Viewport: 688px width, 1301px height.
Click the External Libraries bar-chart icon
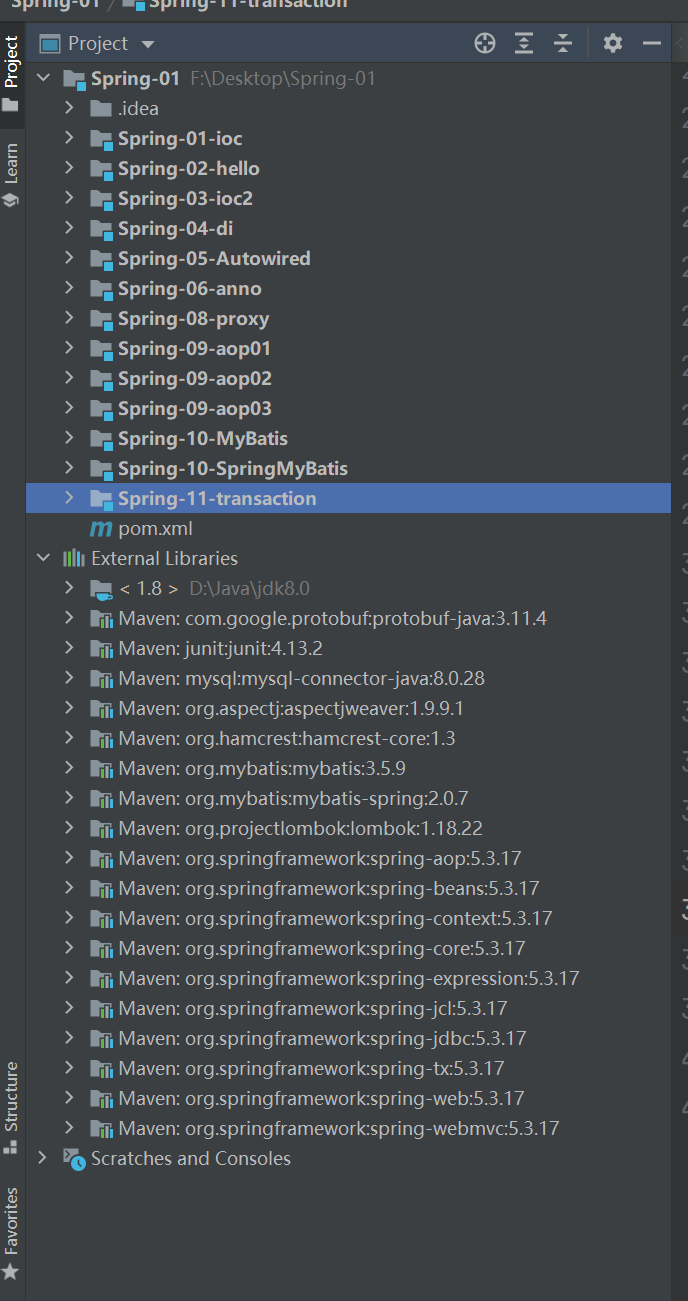click(74, 558)
